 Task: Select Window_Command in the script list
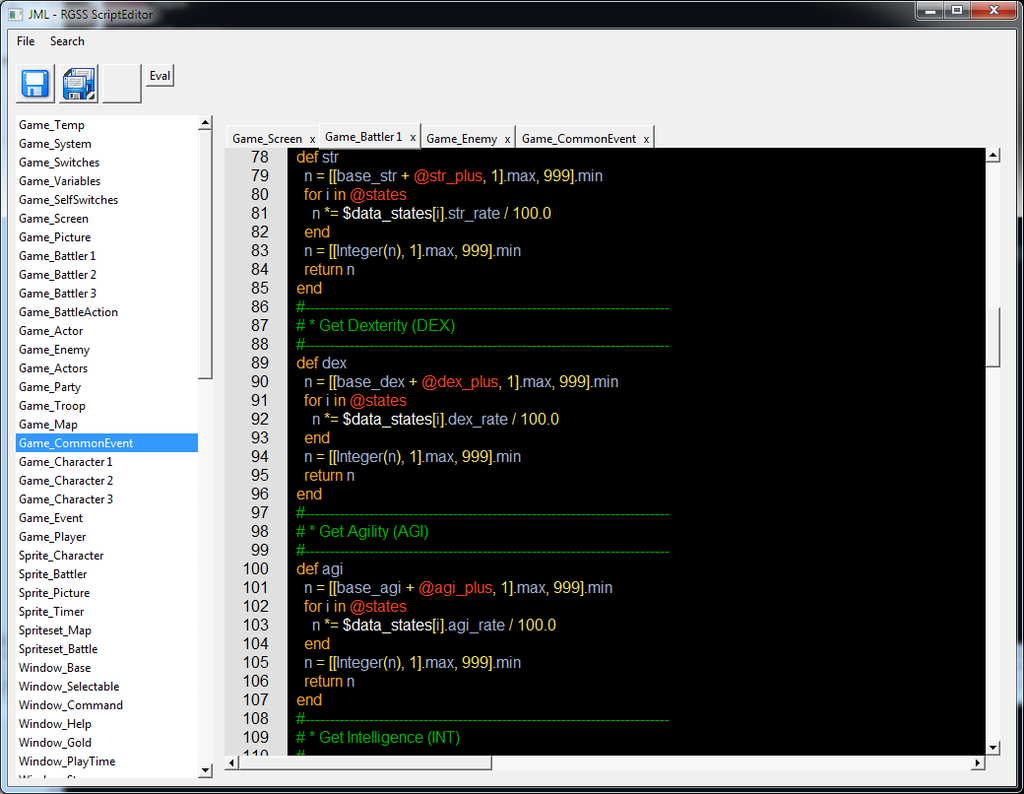[x=106, y=705]
